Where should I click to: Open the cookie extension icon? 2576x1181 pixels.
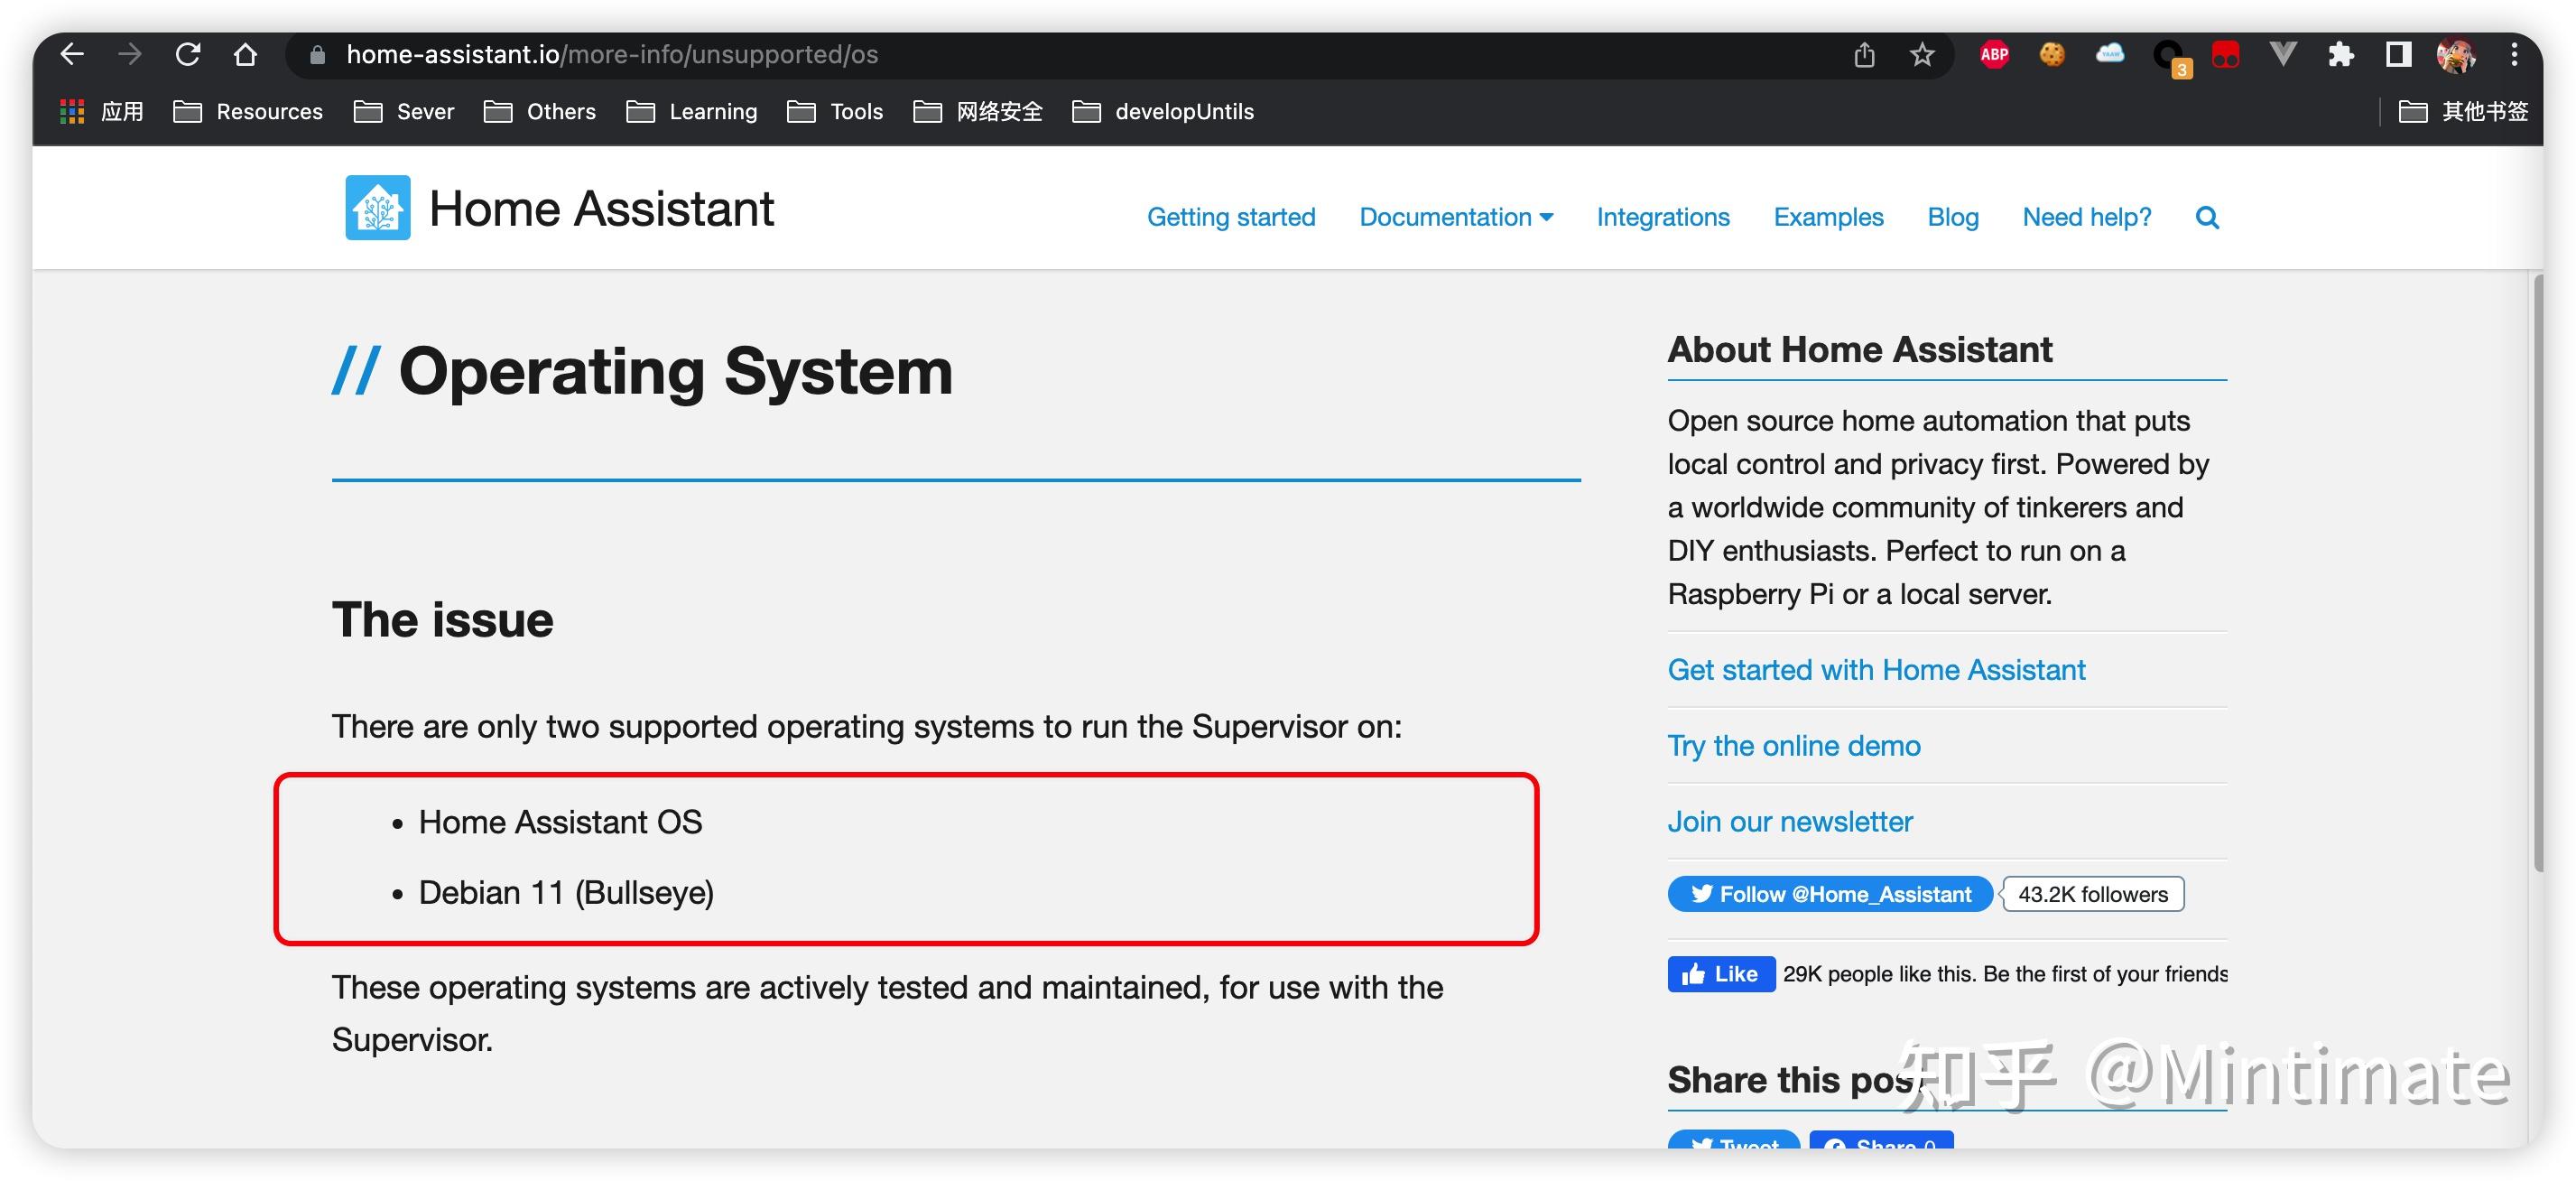(x=2052, y=54)
